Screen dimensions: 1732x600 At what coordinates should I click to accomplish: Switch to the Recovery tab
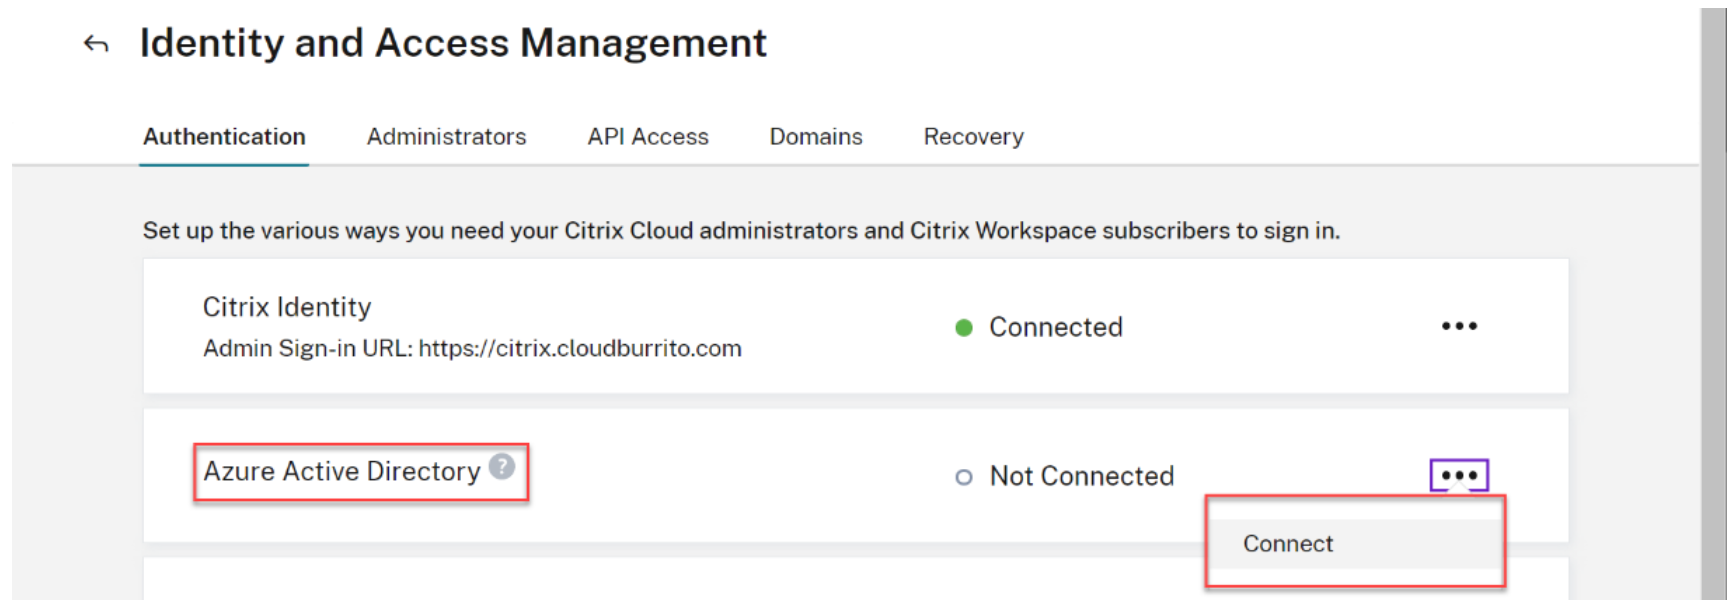[973, 137]
